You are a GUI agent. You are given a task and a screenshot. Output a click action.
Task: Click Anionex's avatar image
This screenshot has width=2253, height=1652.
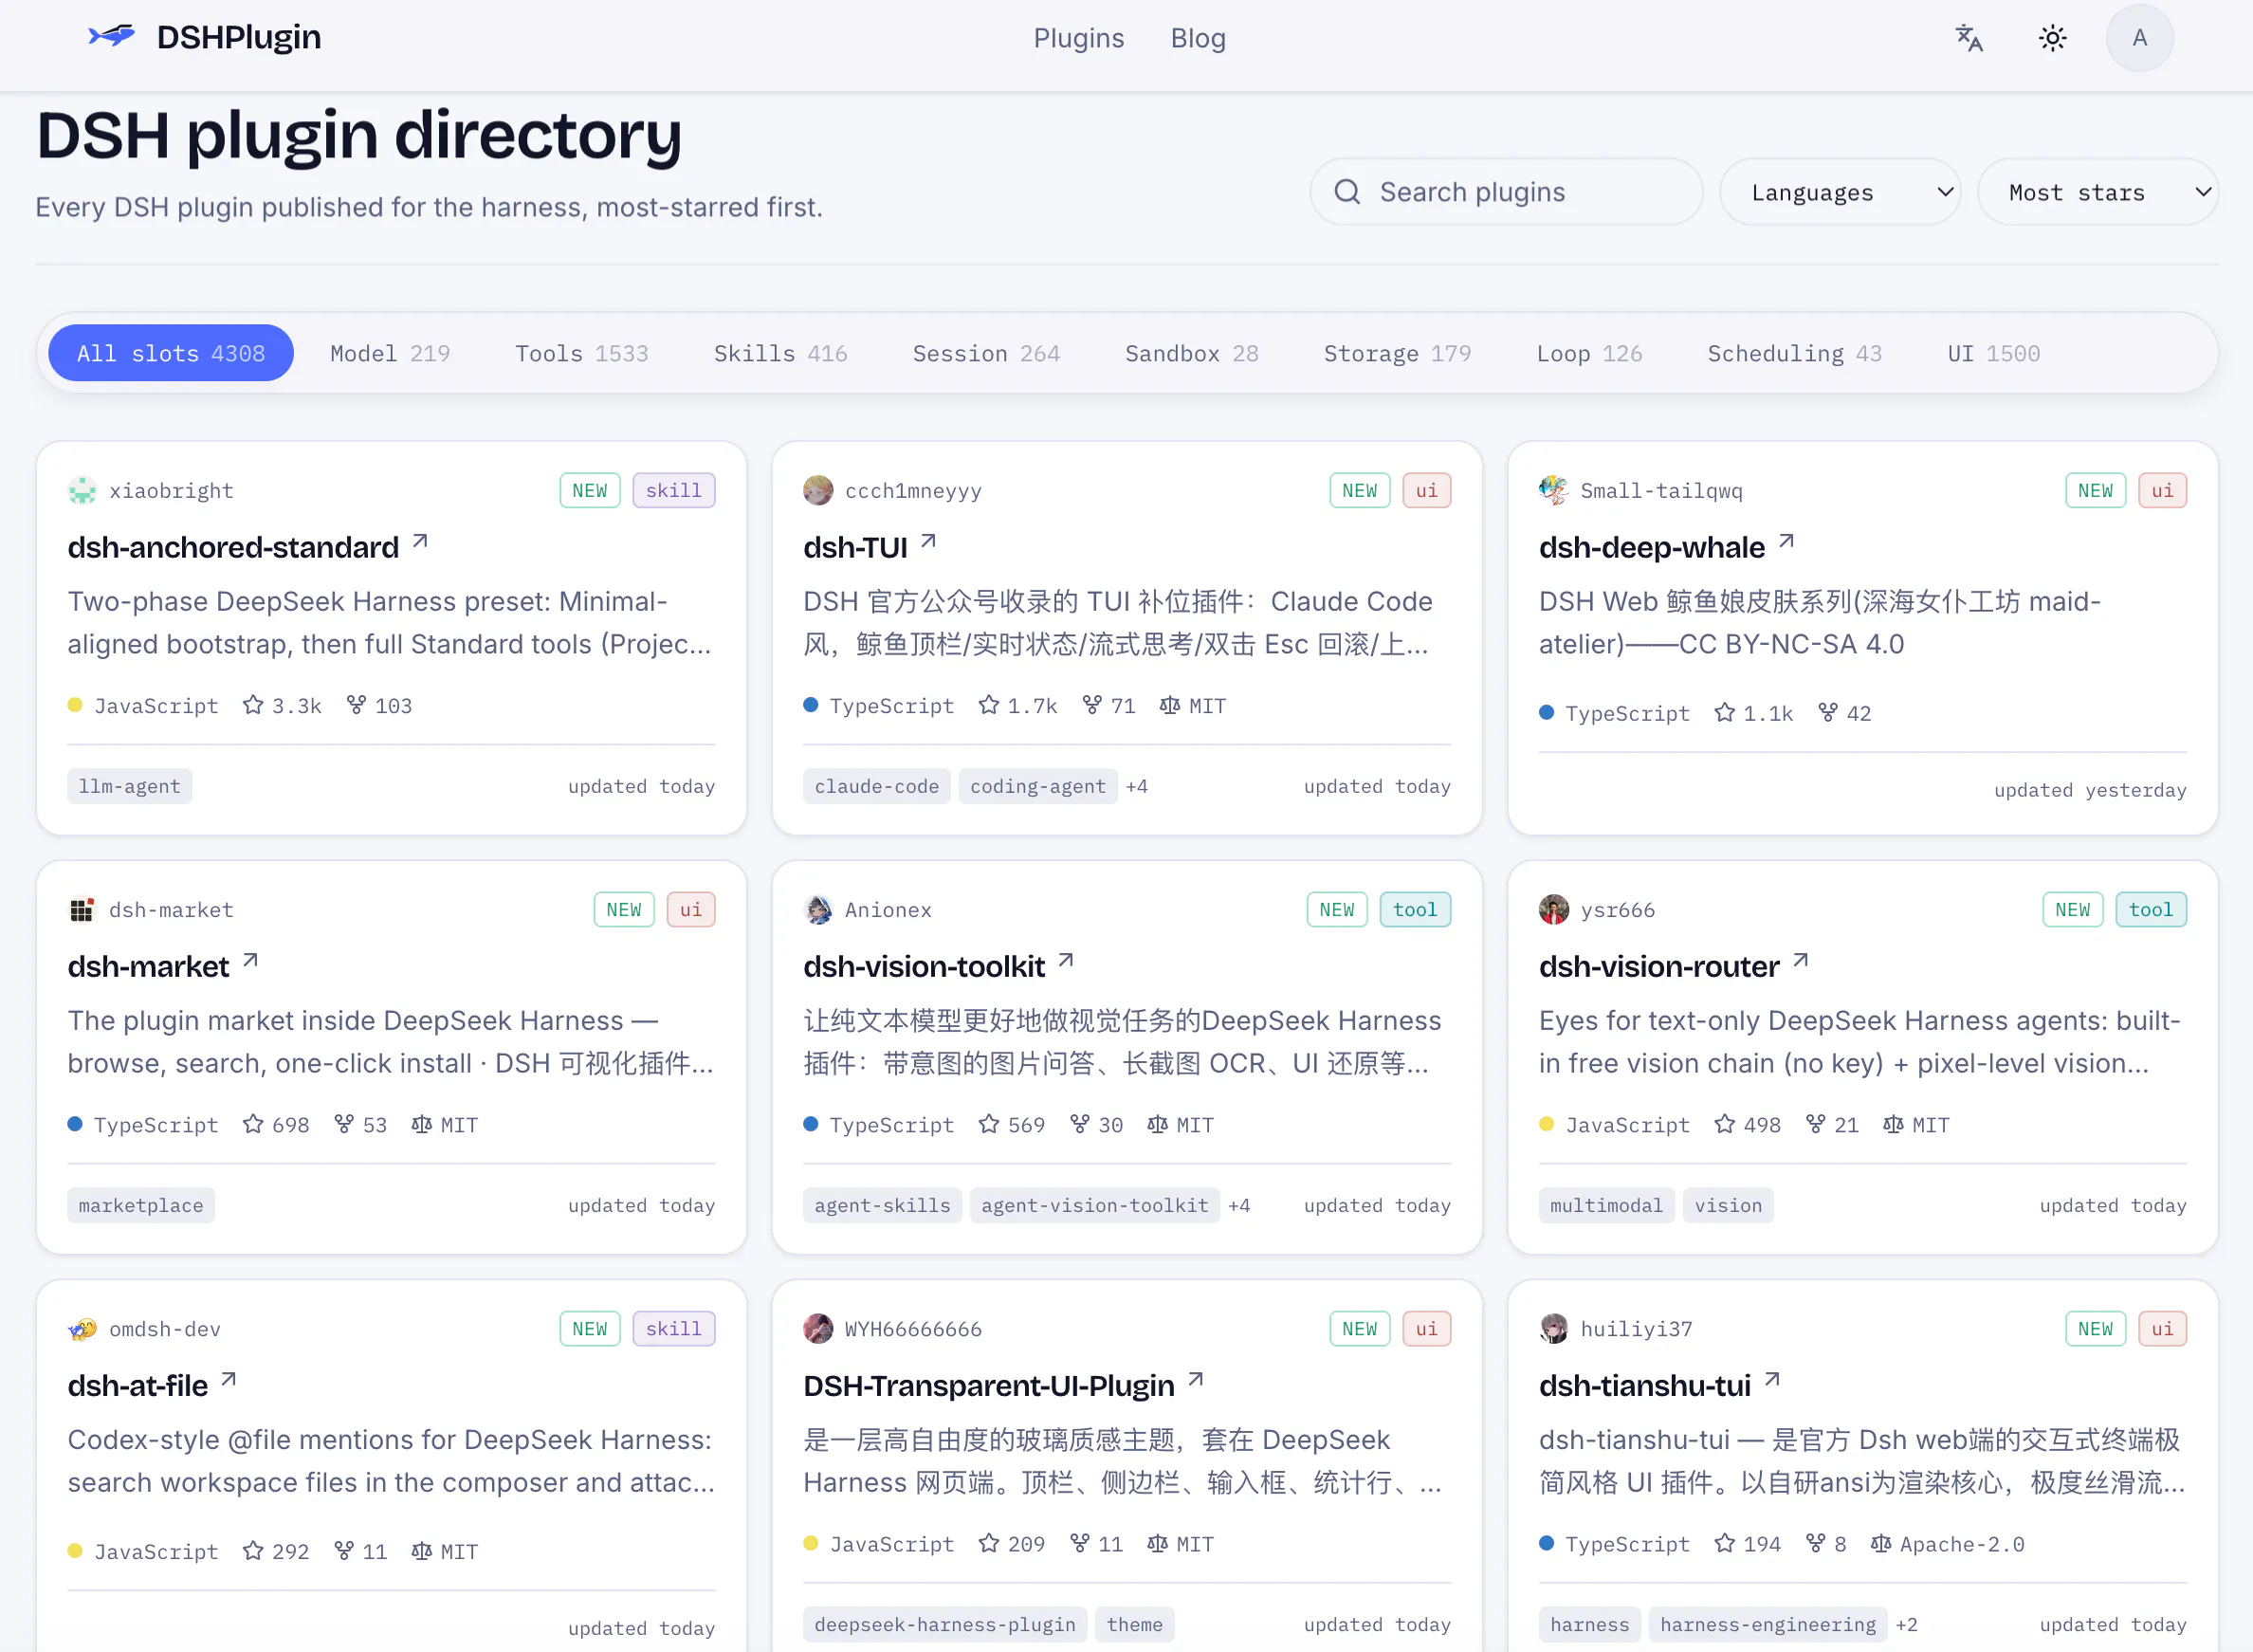[x=818, y=910]
